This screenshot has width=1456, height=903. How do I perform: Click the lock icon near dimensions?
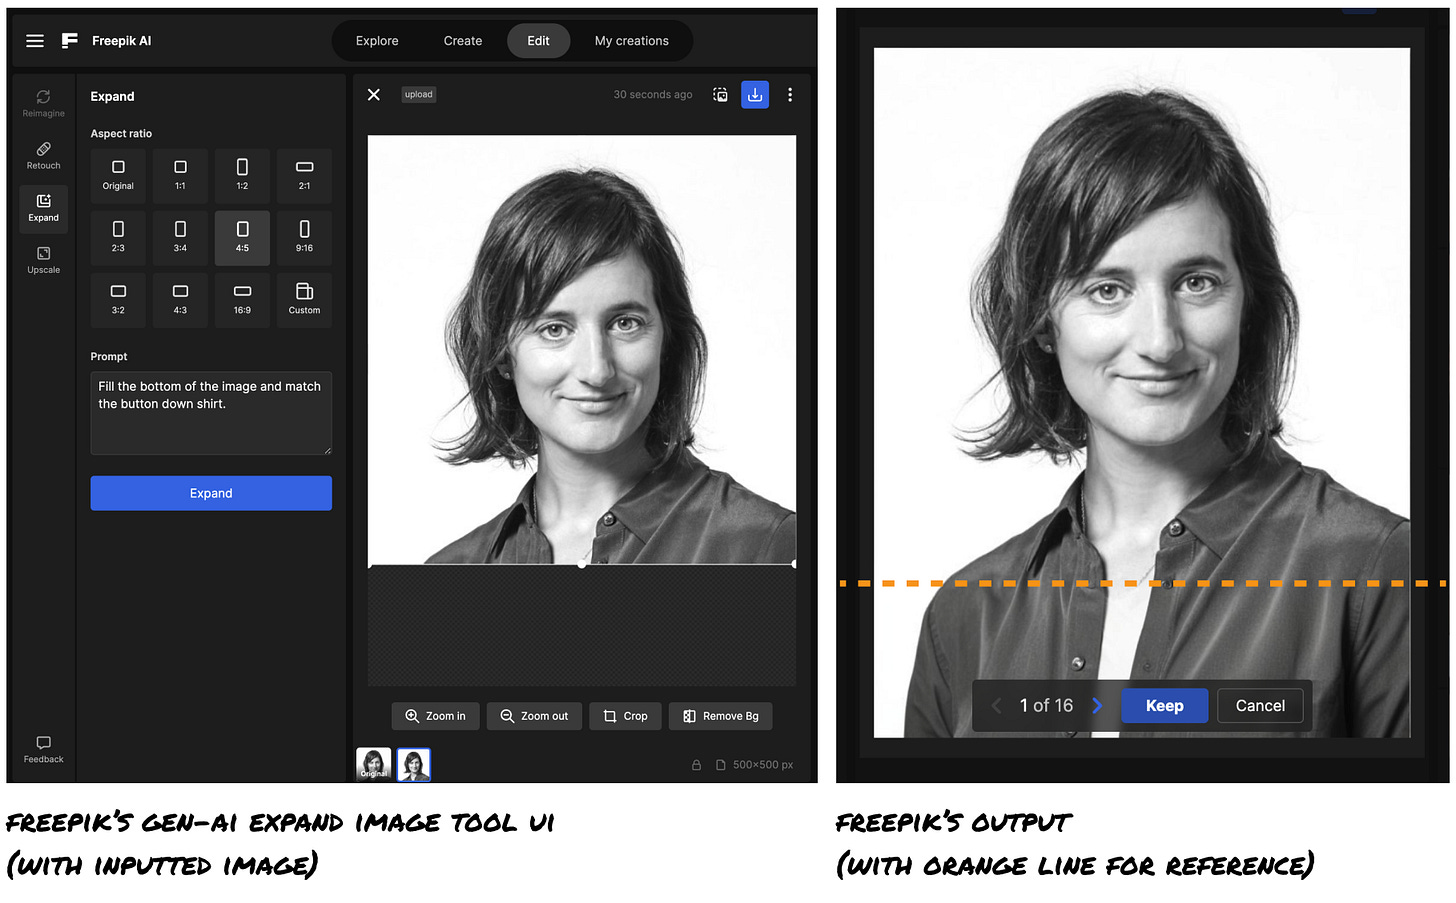coord(696,765)
